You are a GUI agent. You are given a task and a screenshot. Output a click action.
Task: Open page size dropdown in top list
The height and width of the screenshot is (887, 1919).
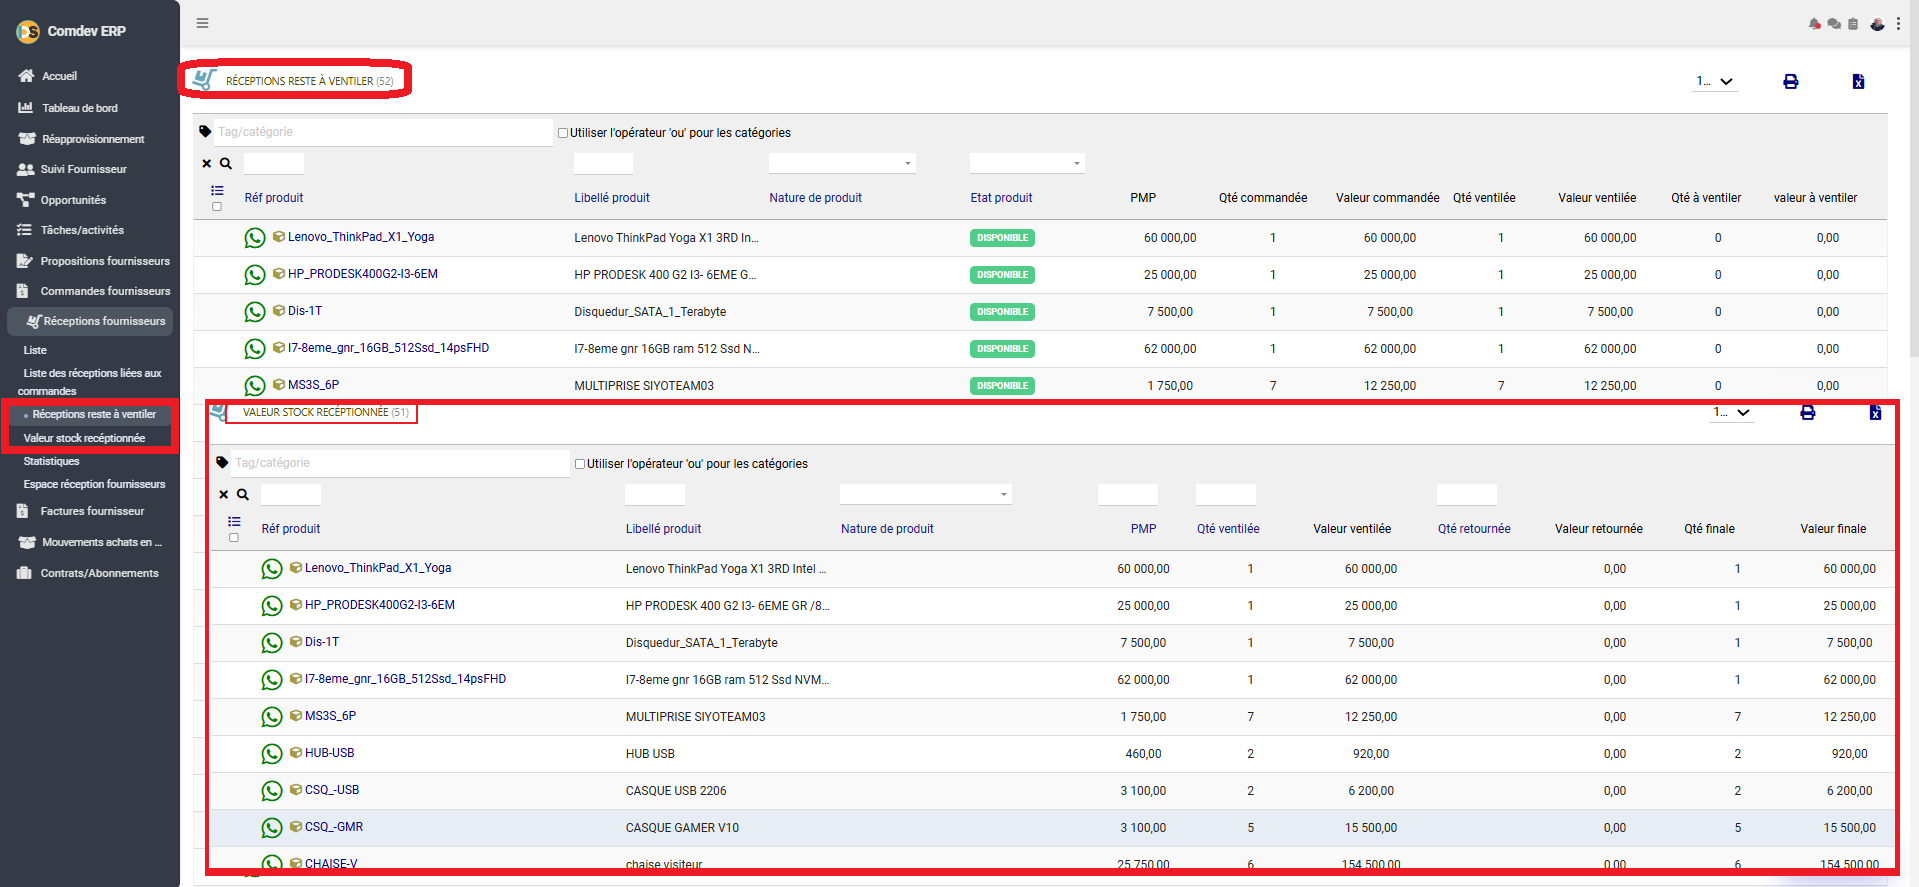[1714, 81]
